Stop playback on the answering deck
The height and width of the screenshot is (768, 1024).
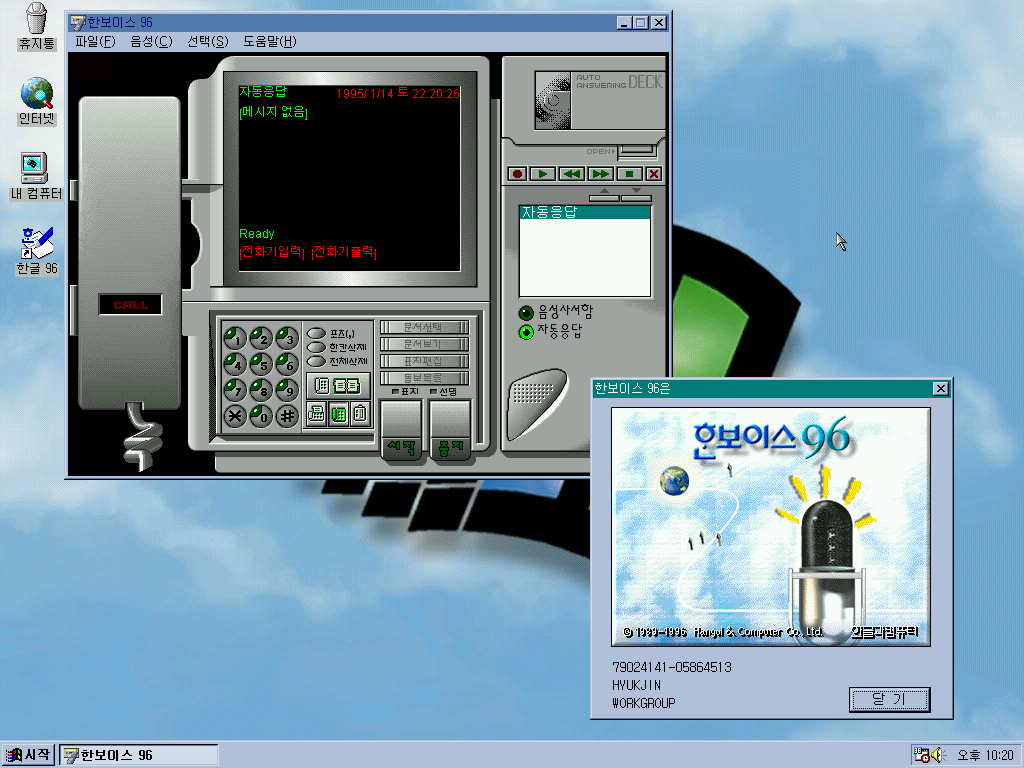pyautogui.click(x=629, y=174)
